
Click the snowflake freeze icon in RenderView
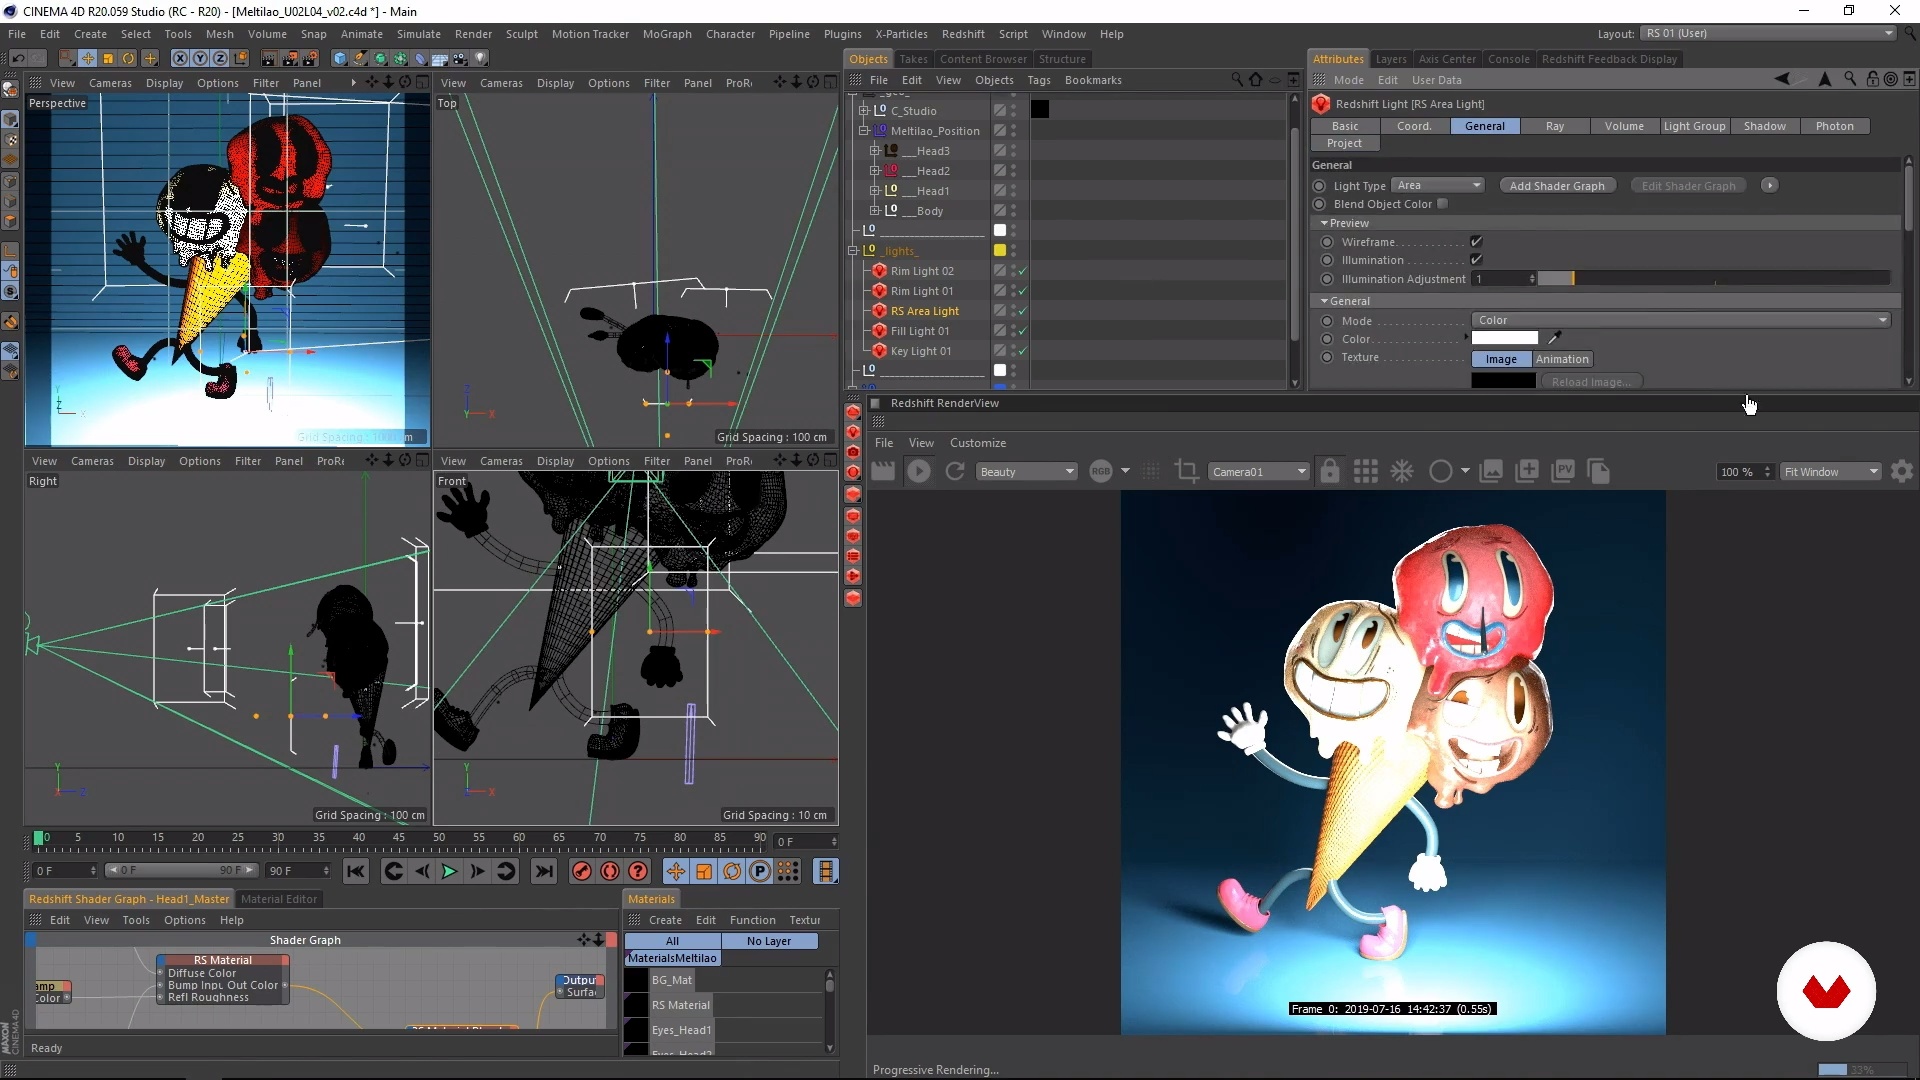pos(1402,471)
